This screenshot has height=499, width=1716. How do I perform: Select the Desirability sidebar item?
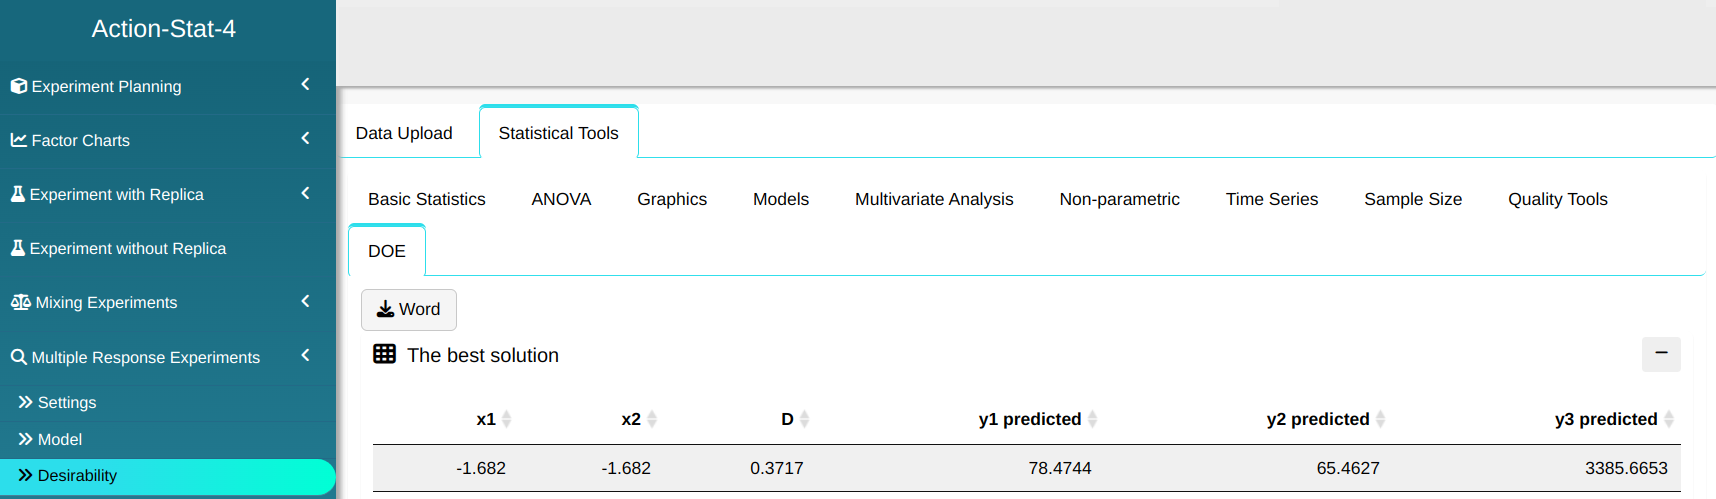click(x=77, y=476)
